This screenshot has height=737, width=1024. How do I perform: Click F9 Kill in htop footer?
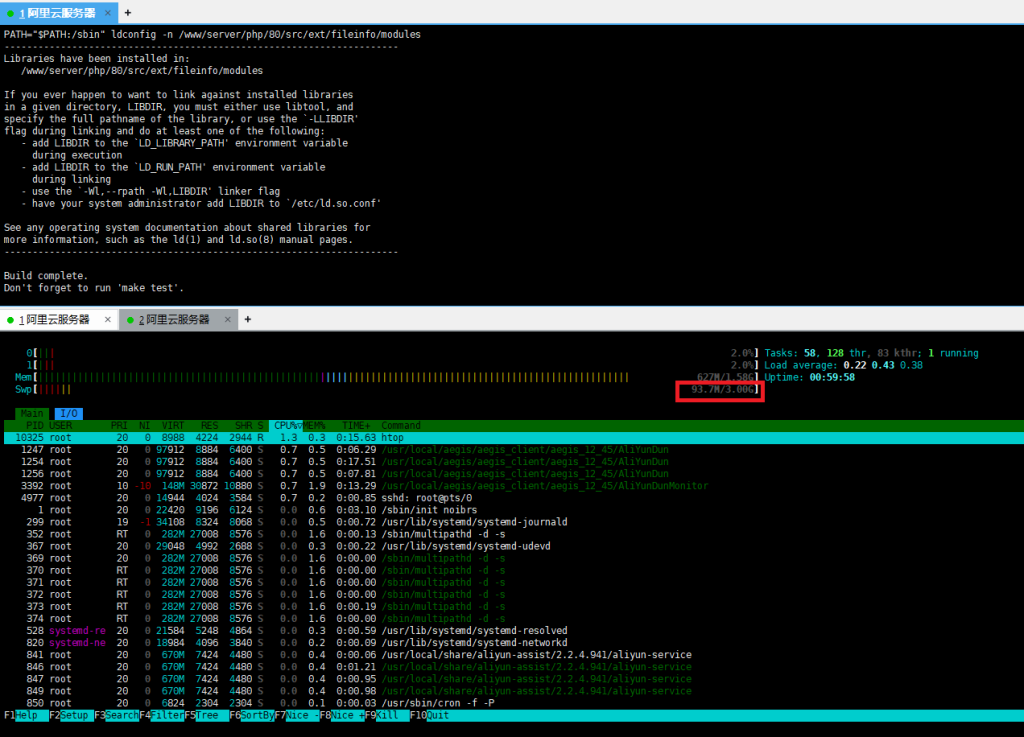coord(387,715)
